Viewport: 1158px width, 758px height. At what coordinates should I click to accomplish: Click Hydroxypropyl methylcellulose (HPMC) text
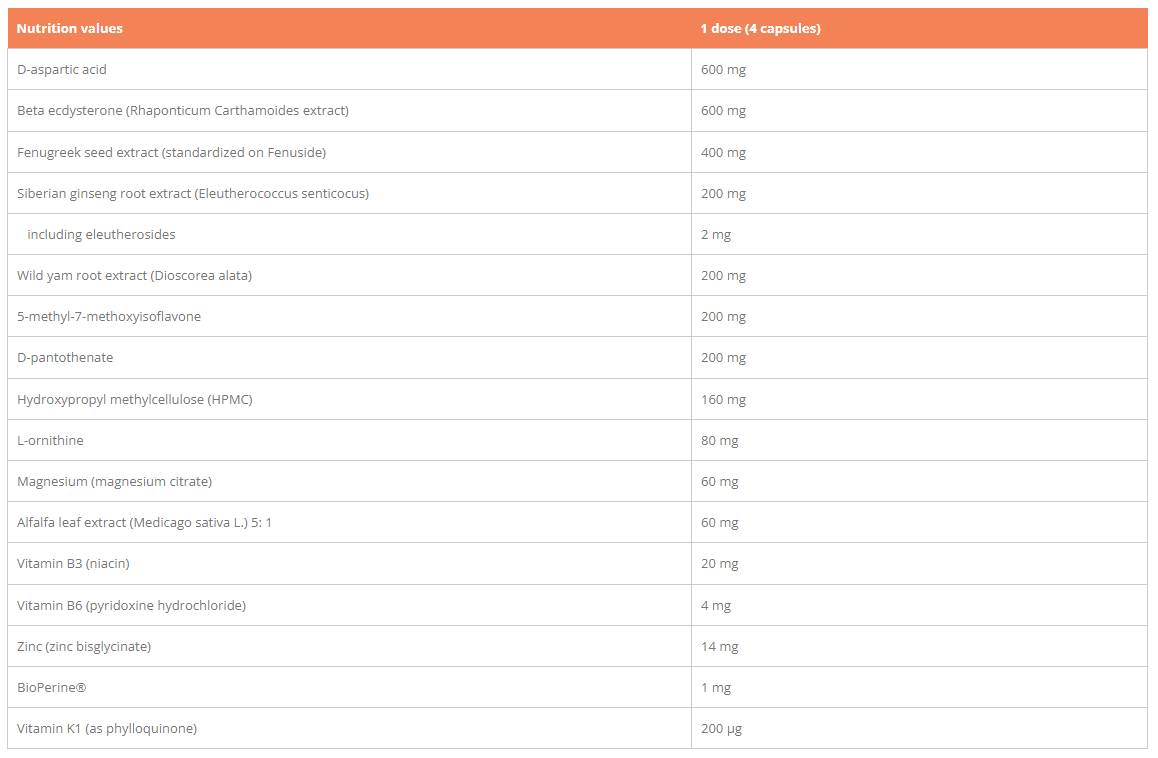point(135,400)
